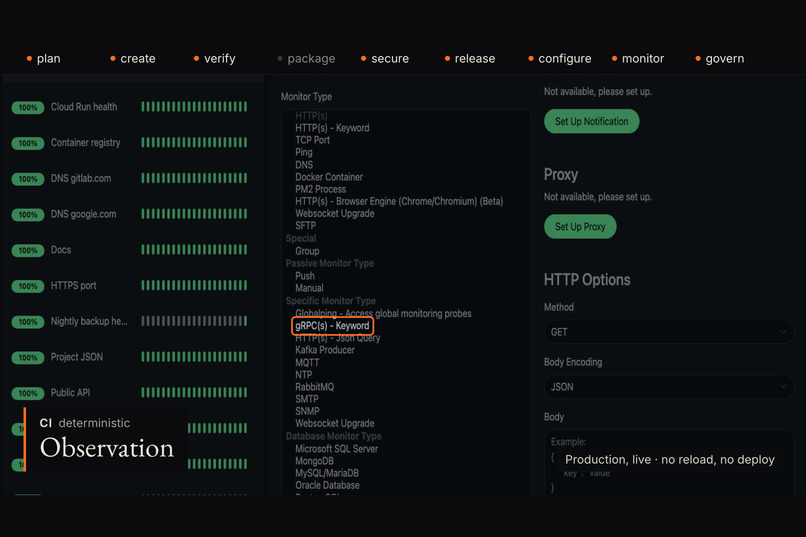This screenshot has width=806, height=537.
Task: Choose Docker Container monitor type
Action: [329, 177]
